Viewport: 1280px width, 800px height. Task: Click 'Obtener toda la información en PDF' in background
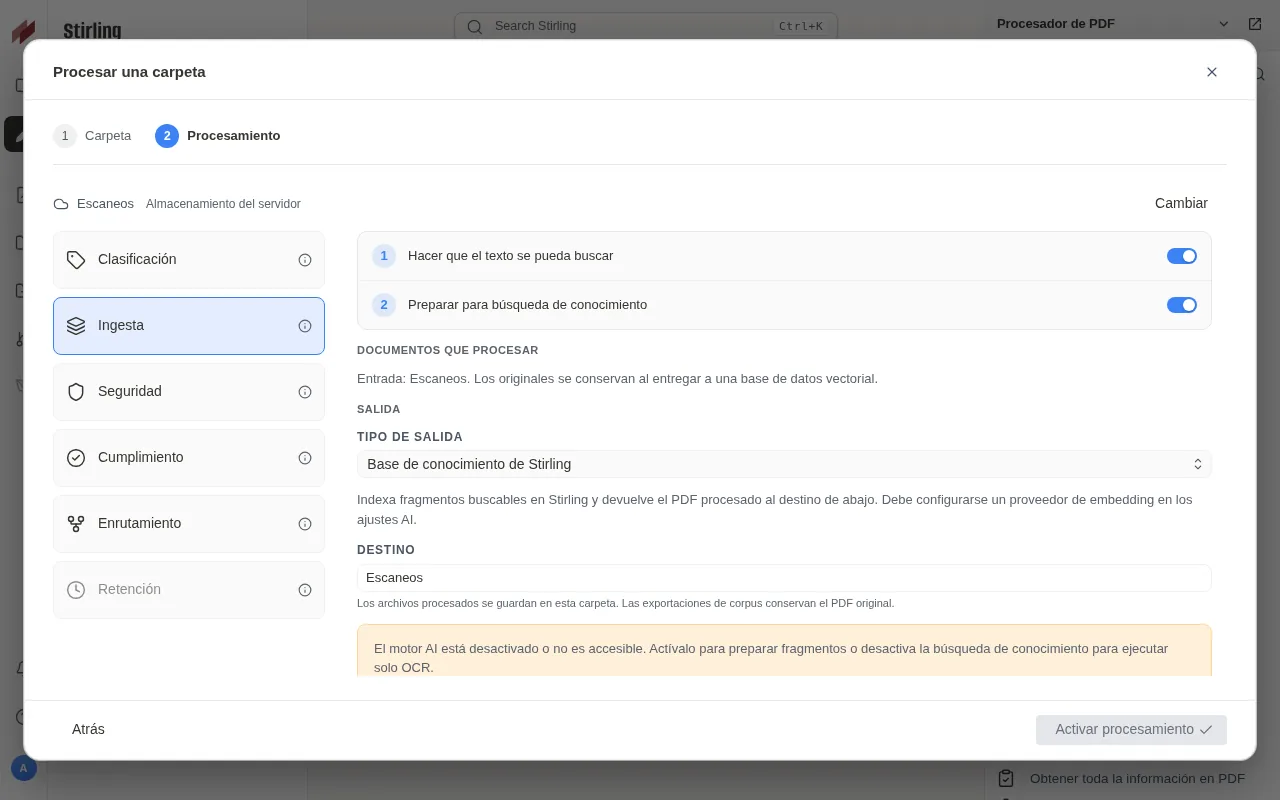(x=1137, y=779)
